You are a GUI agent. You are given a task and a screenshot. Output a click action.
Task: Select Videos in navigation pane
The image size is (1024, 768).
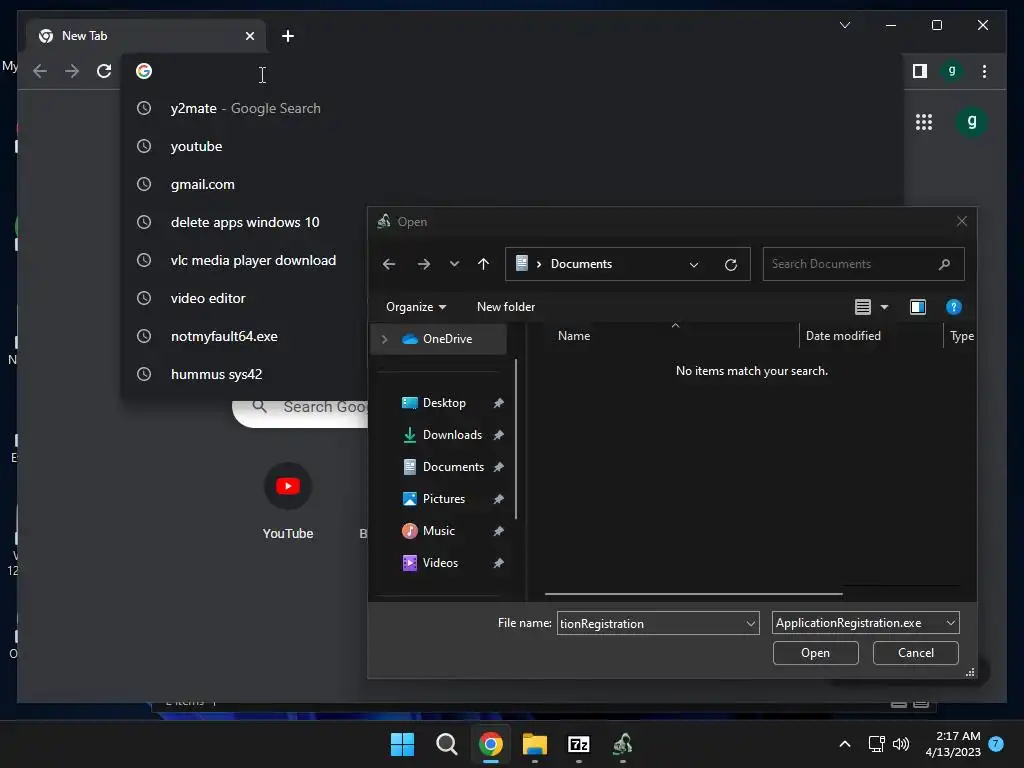440,563
